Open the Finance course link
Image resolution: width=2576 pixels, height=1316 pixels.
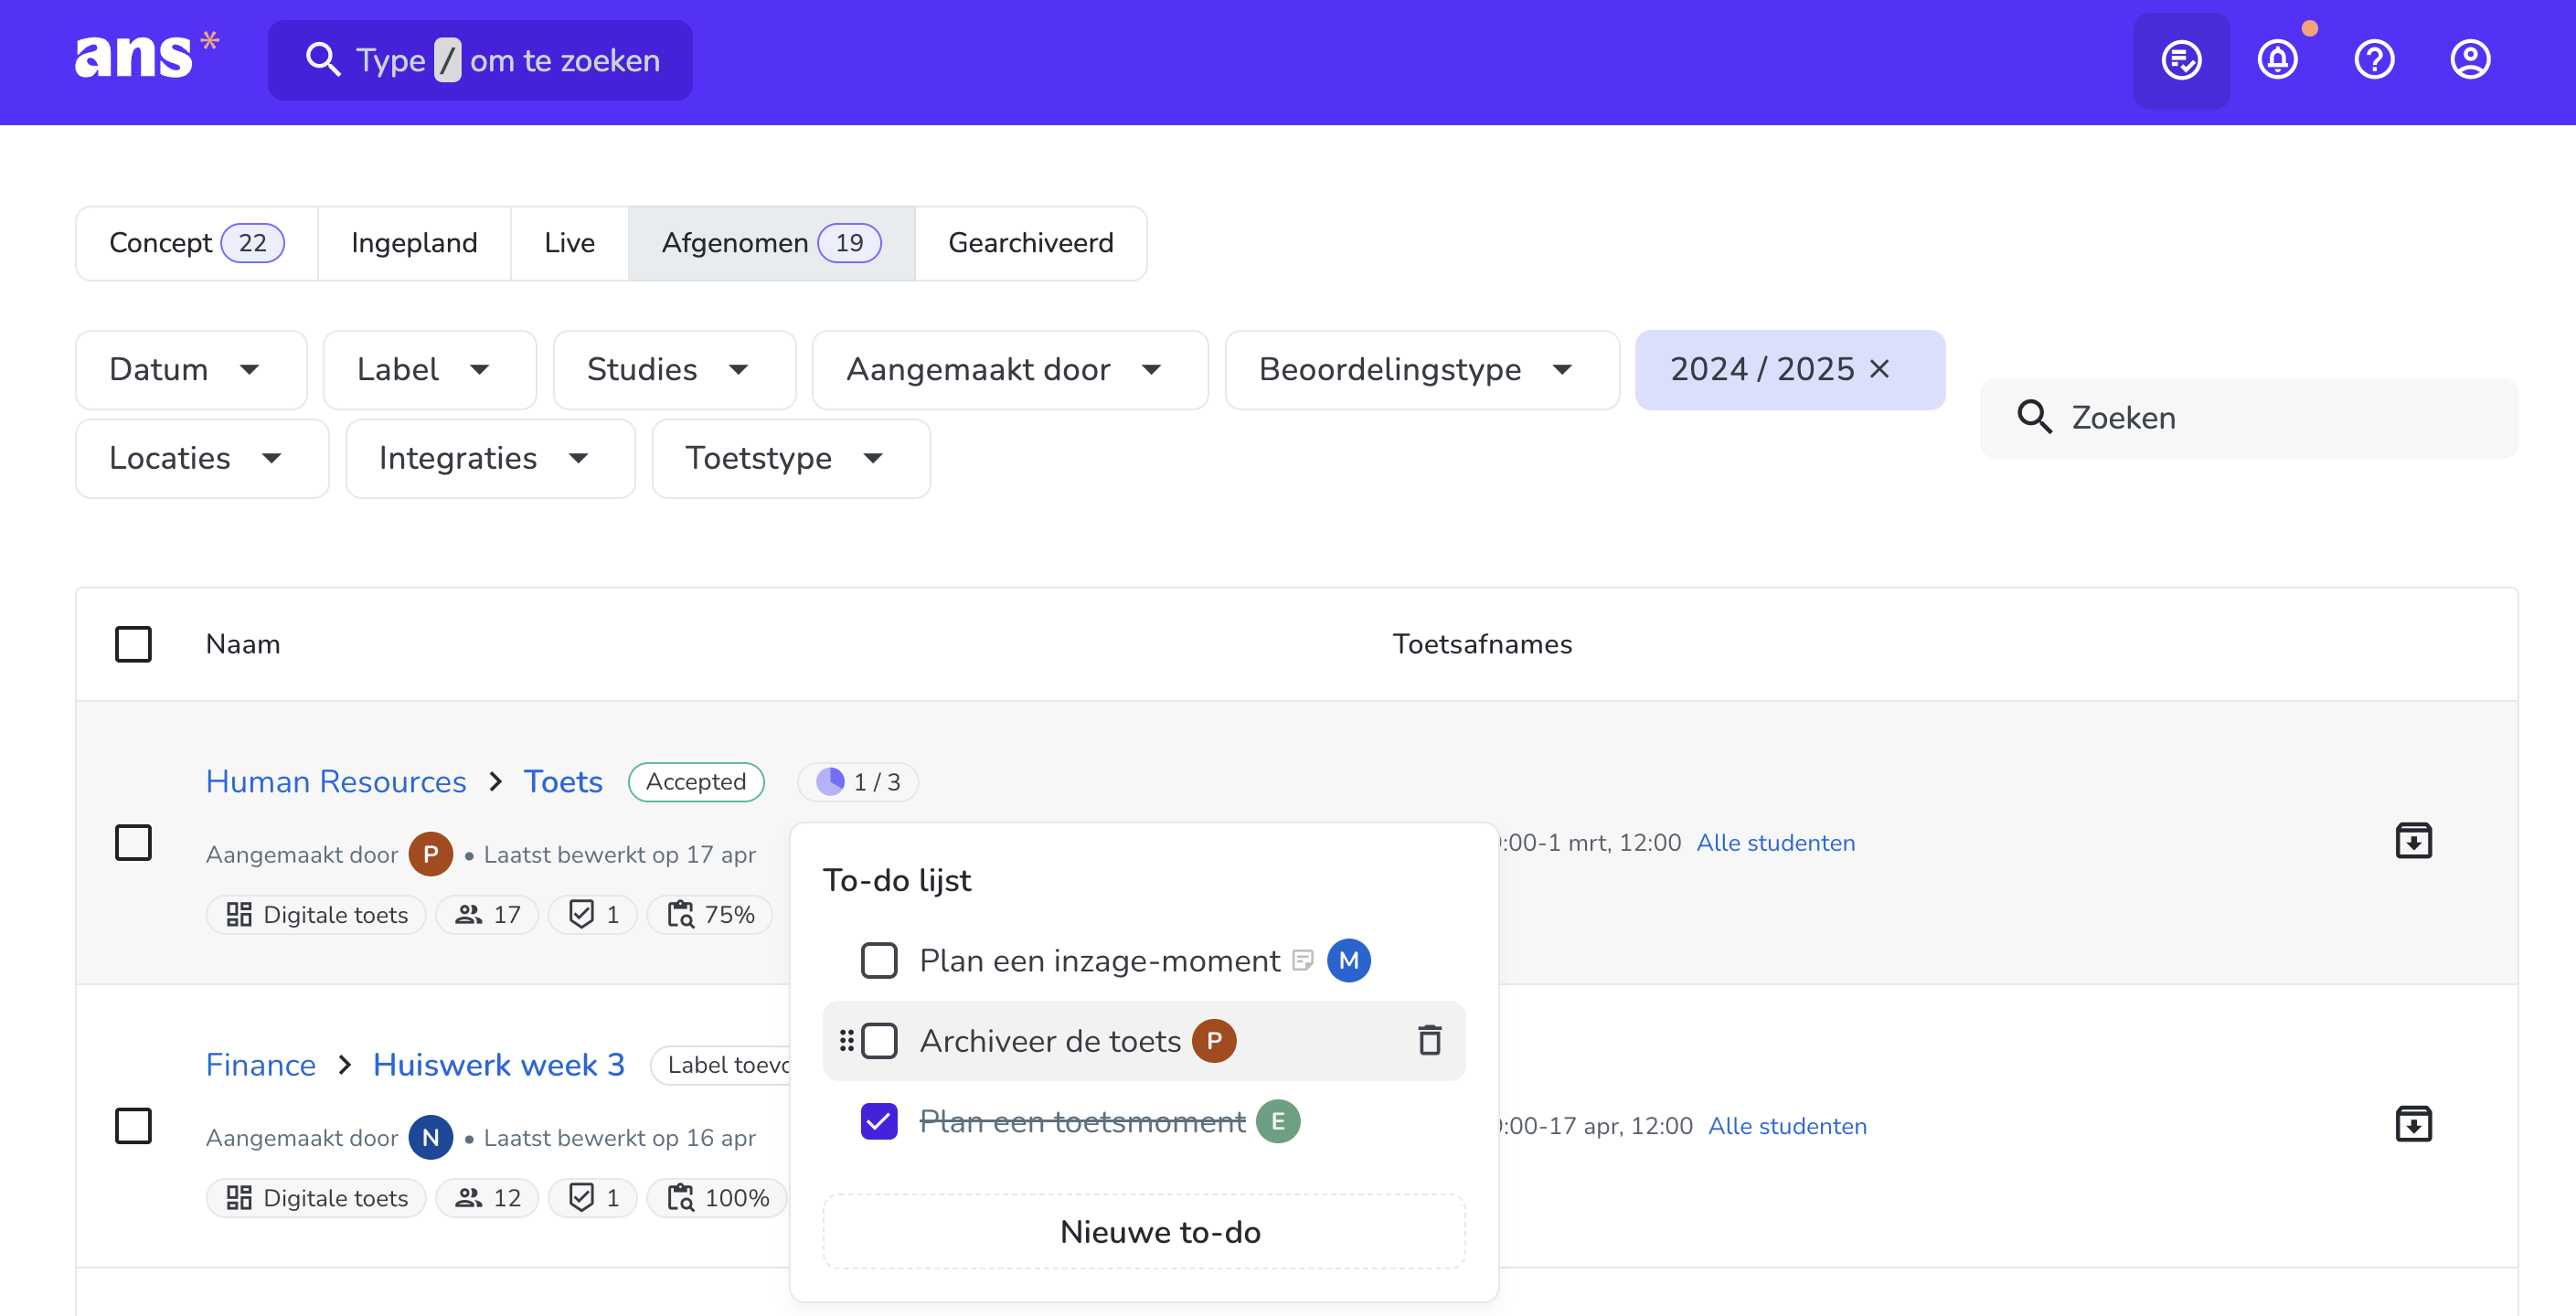[x=261, y=1064]
